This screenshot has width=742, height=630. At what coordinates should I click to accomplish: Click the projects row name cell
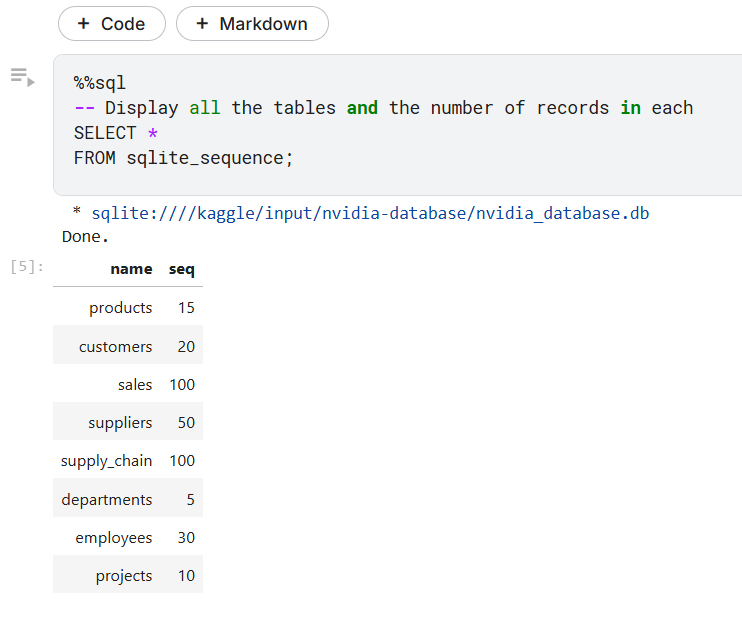tap(124, 576)
